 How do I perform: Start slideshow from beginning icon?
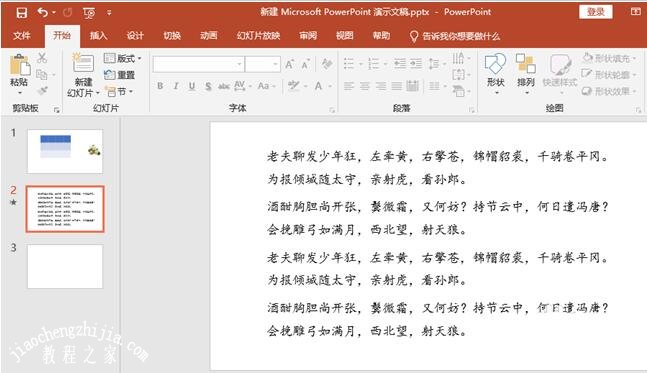(x=89, y=13)
